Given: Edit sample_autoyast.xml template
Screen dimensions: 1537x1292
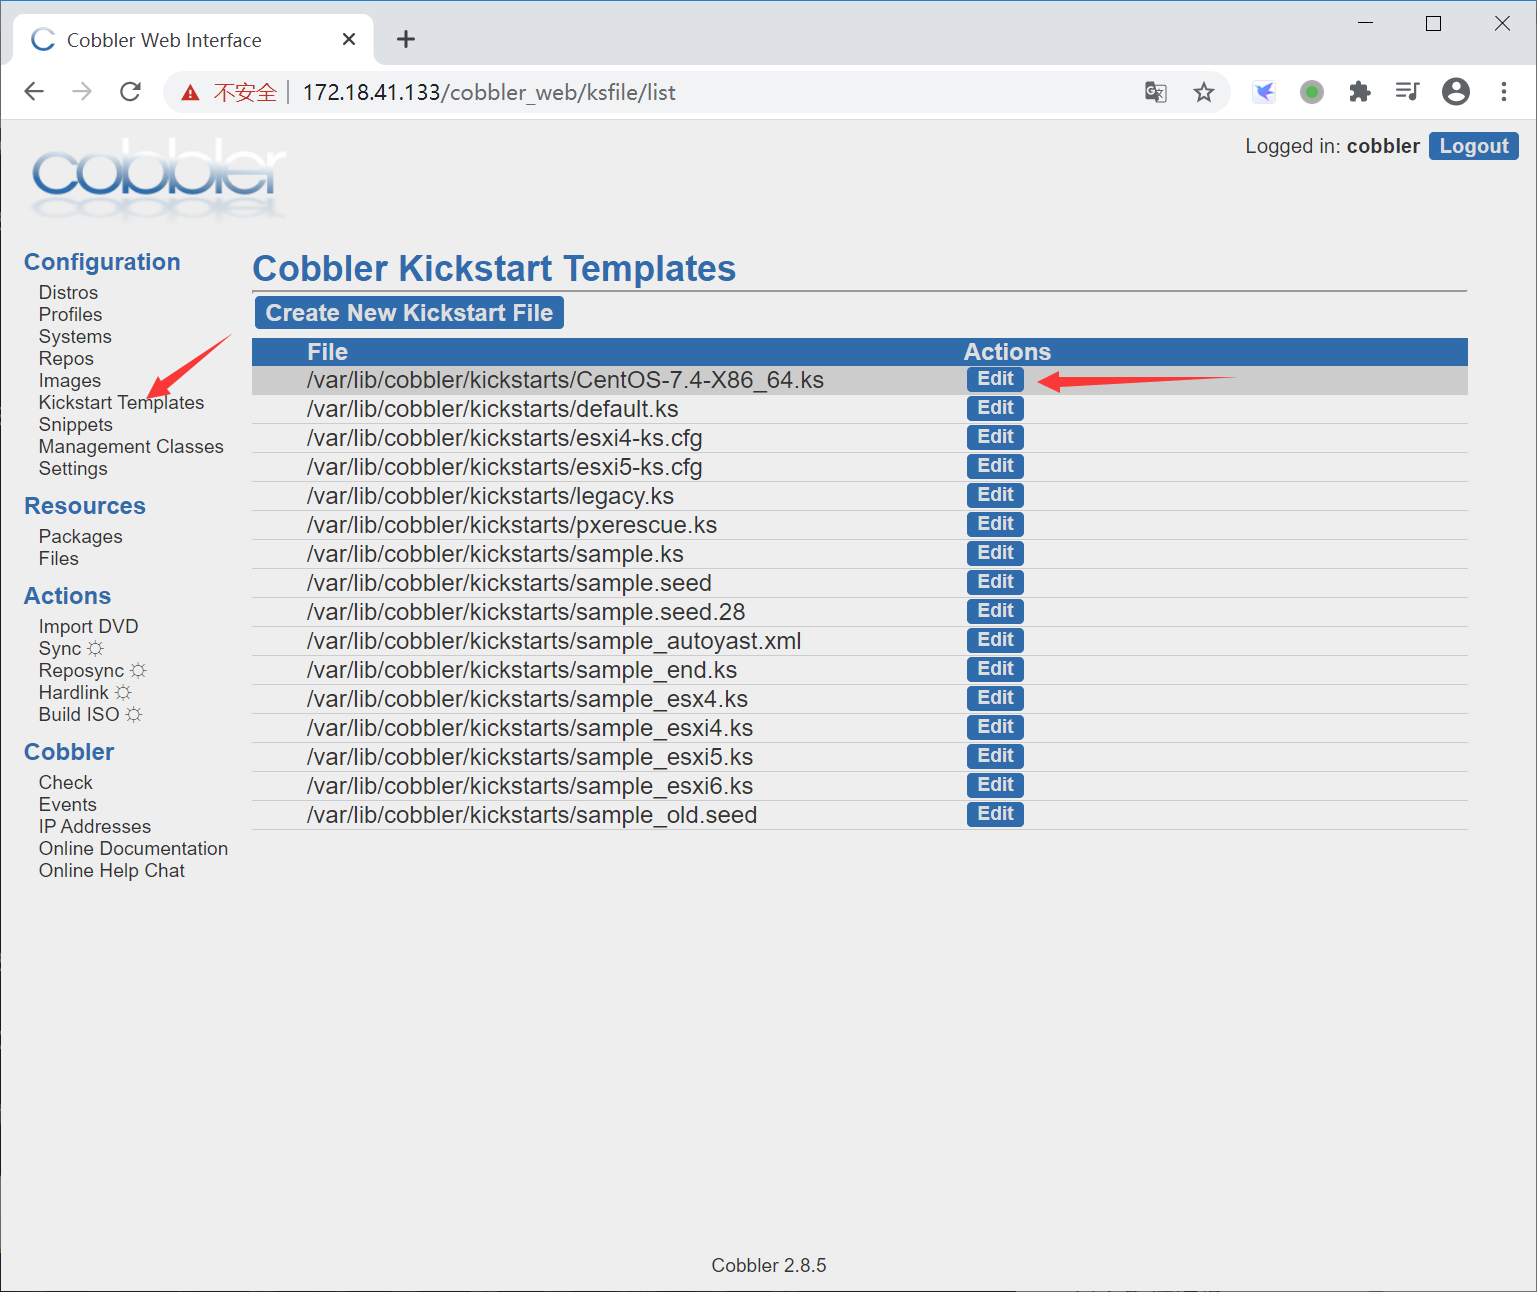Looking at the screenshot, I should (x=995, y=640).
